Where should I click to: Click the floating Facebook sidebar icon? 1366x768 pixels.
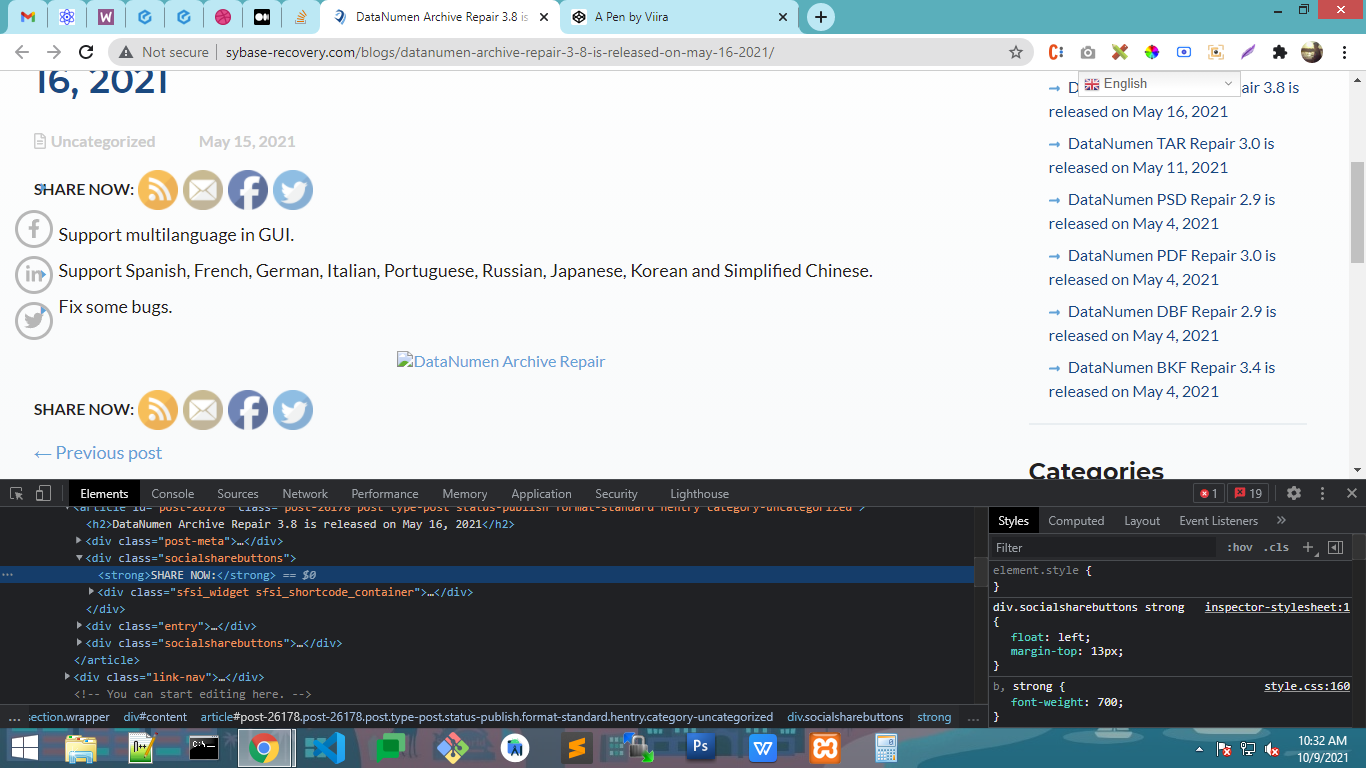pyautogui.click(x=34, y=229)
